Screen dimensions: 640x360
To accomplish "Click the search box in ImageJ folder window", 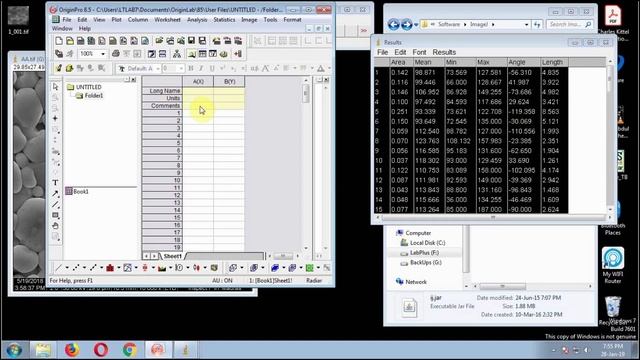I will click(x=570, y=24).
